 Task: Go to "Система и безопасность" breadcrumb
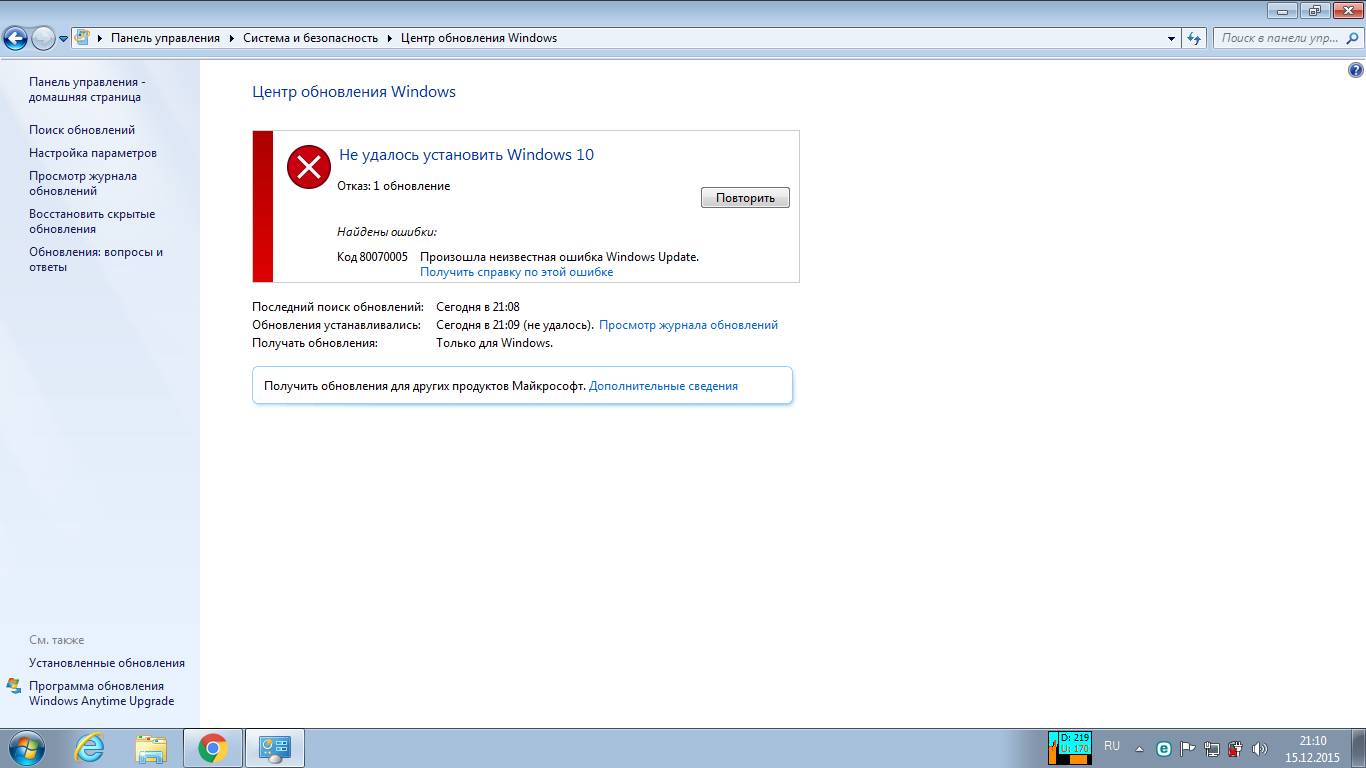click(310, 38)
